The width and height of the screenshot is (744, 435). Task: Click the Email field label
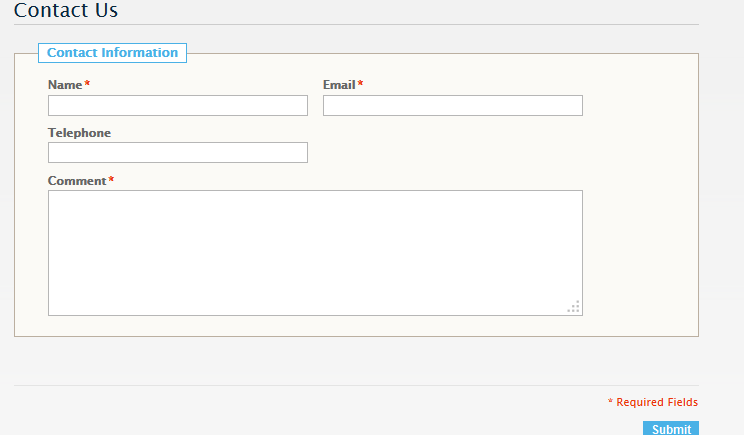point(339,85)
